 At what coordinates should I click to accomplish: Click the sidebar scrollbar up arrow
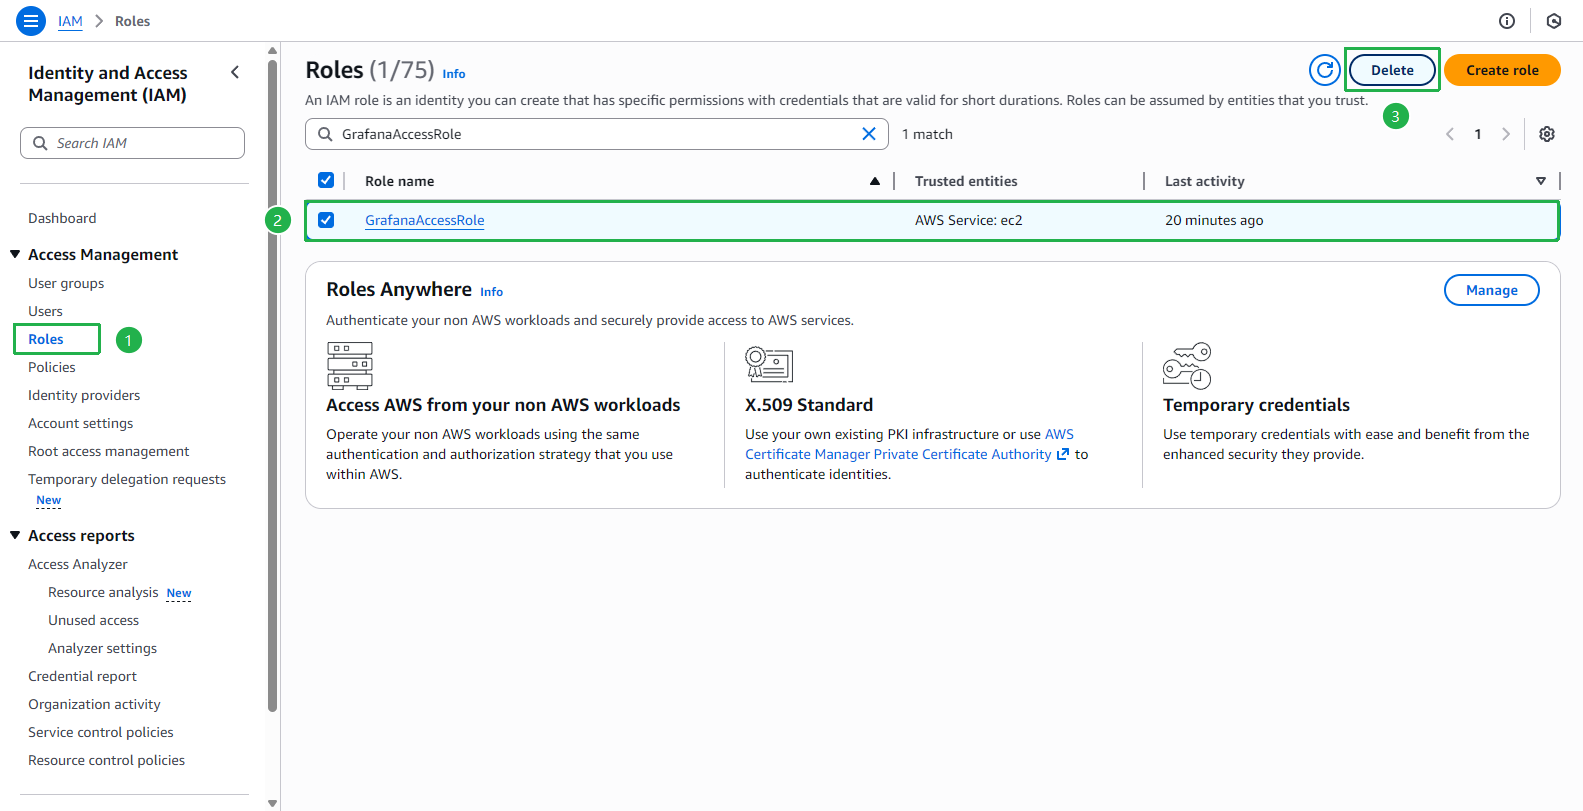(273, 50)
